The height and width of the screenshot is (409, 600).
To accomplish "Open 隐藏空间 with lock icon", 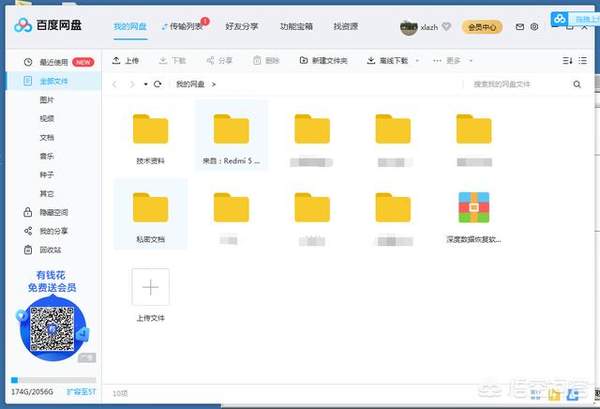I will click(x=46, y=212).
